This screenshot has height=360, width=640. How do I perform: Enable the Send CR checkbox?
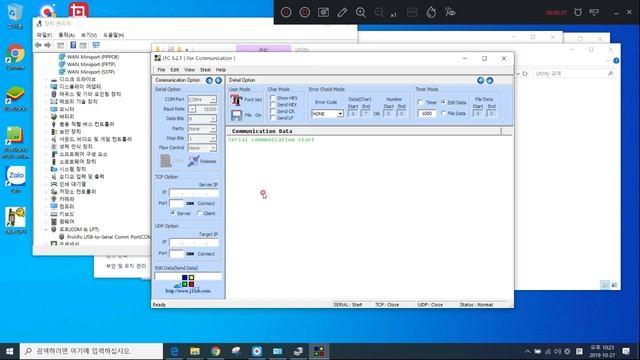[x=273, y=111]
